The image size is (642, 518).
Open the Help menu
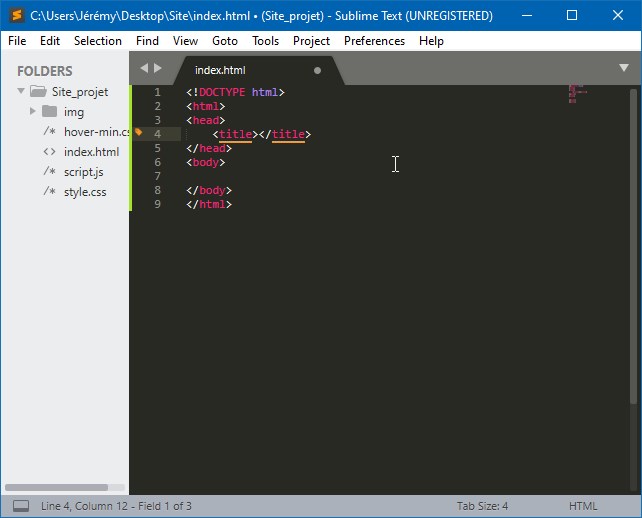coord(431,41)
